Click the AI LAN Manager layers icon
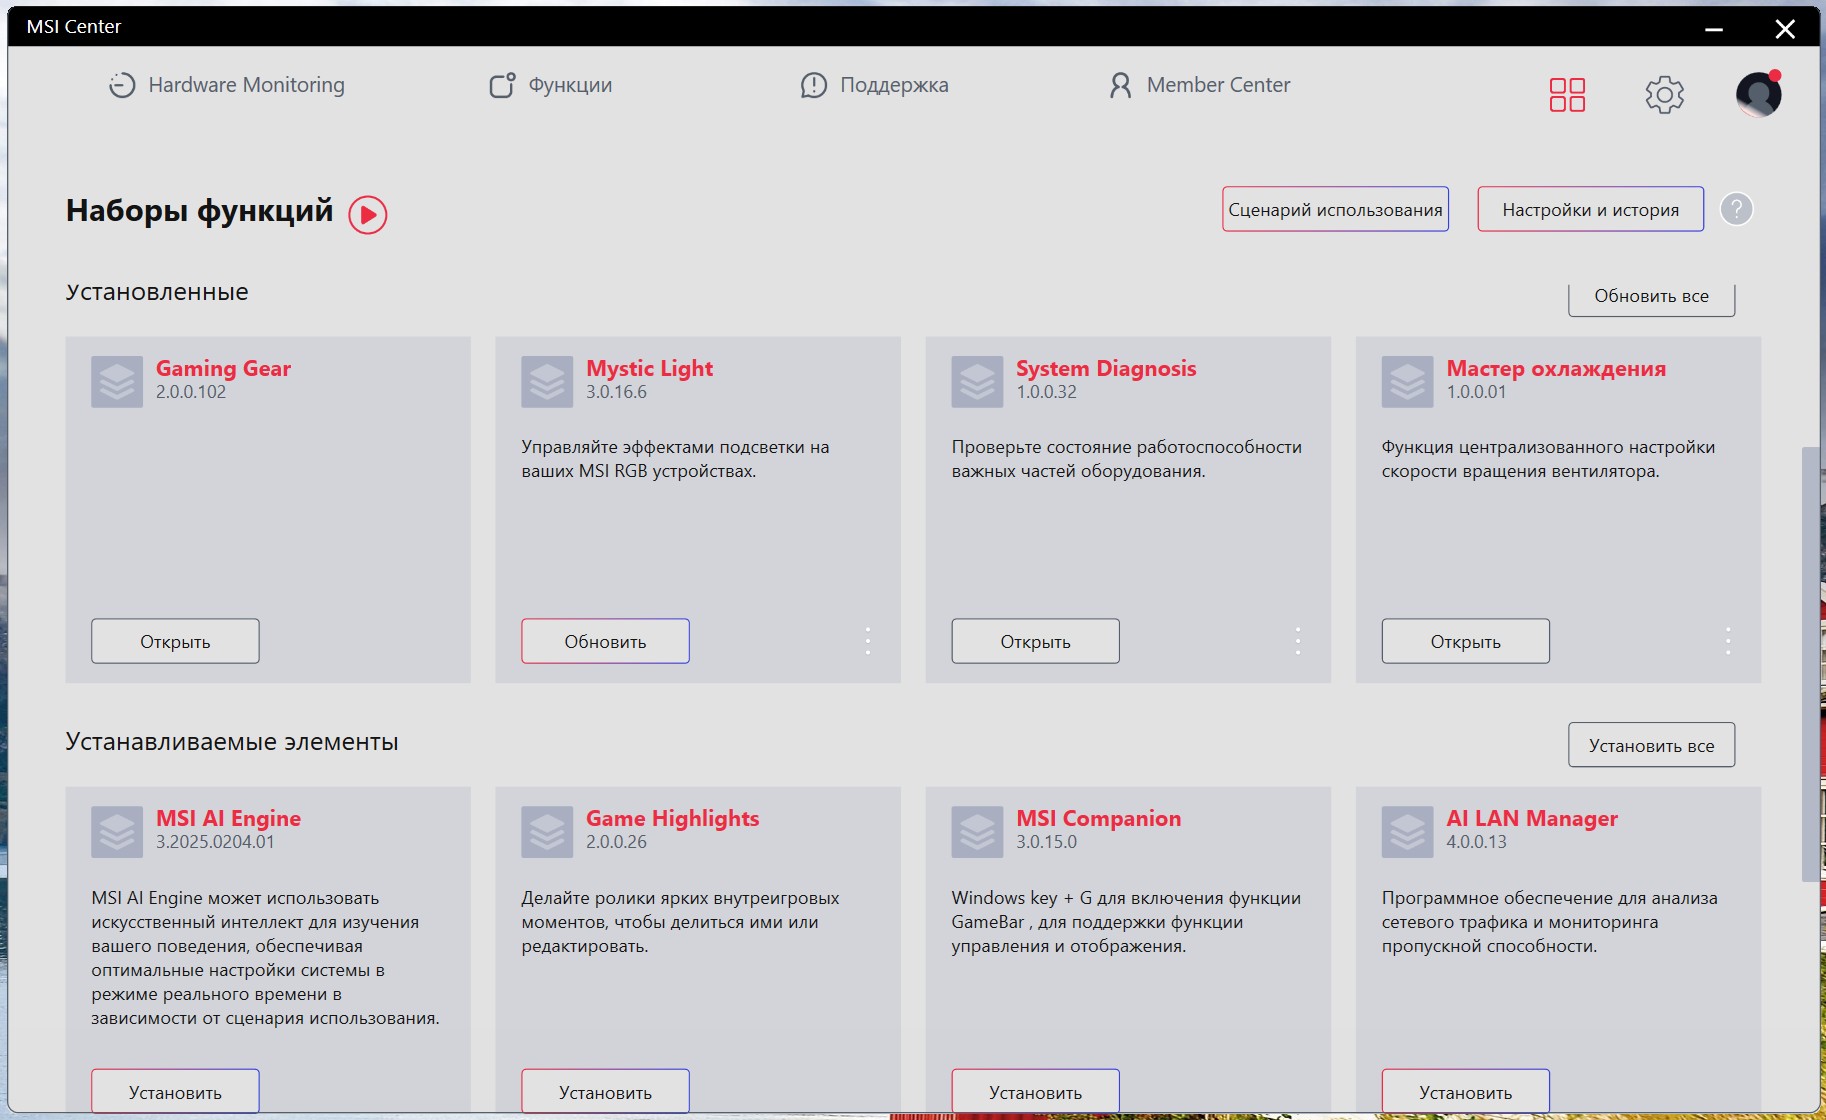This screenshot has width=1826, height=1120. coord(1407,831)
